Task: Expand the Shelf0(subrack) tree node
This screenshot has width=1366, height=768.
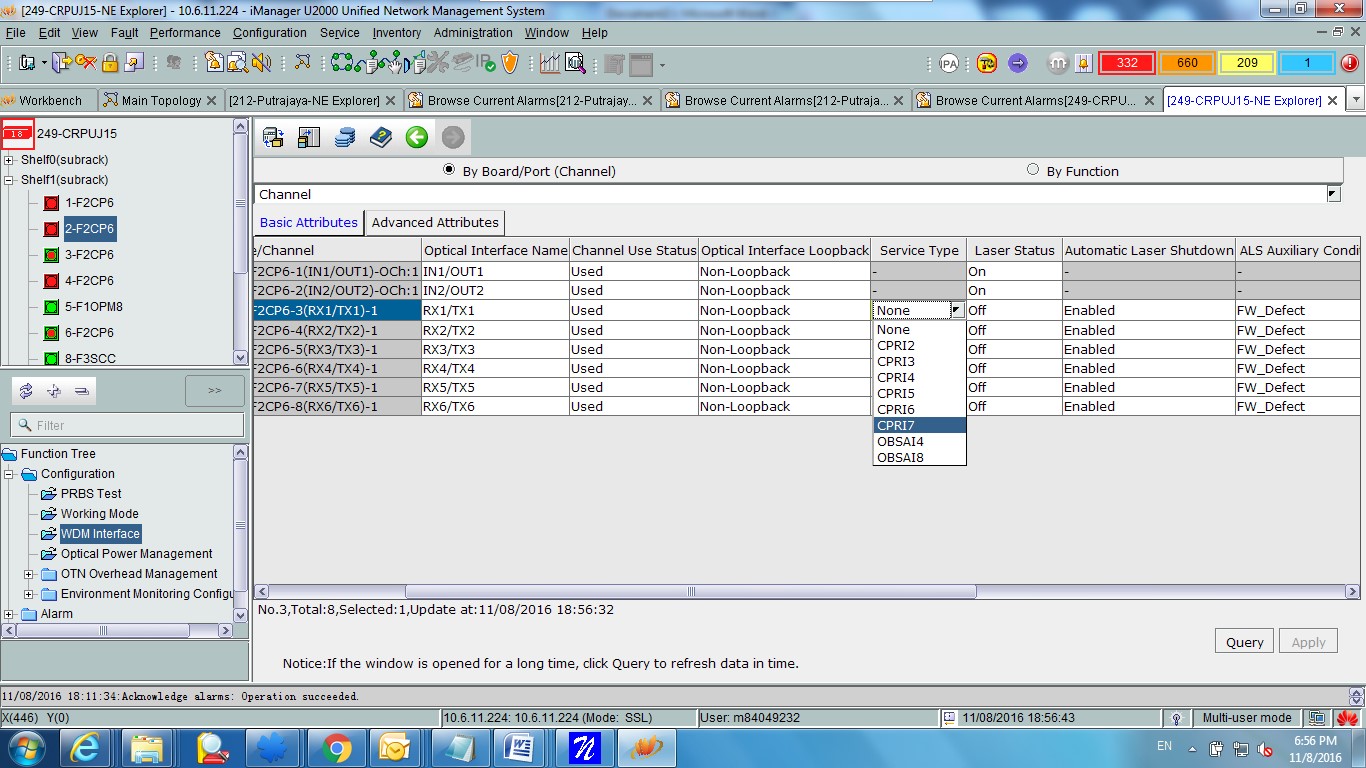Action: 10,160
